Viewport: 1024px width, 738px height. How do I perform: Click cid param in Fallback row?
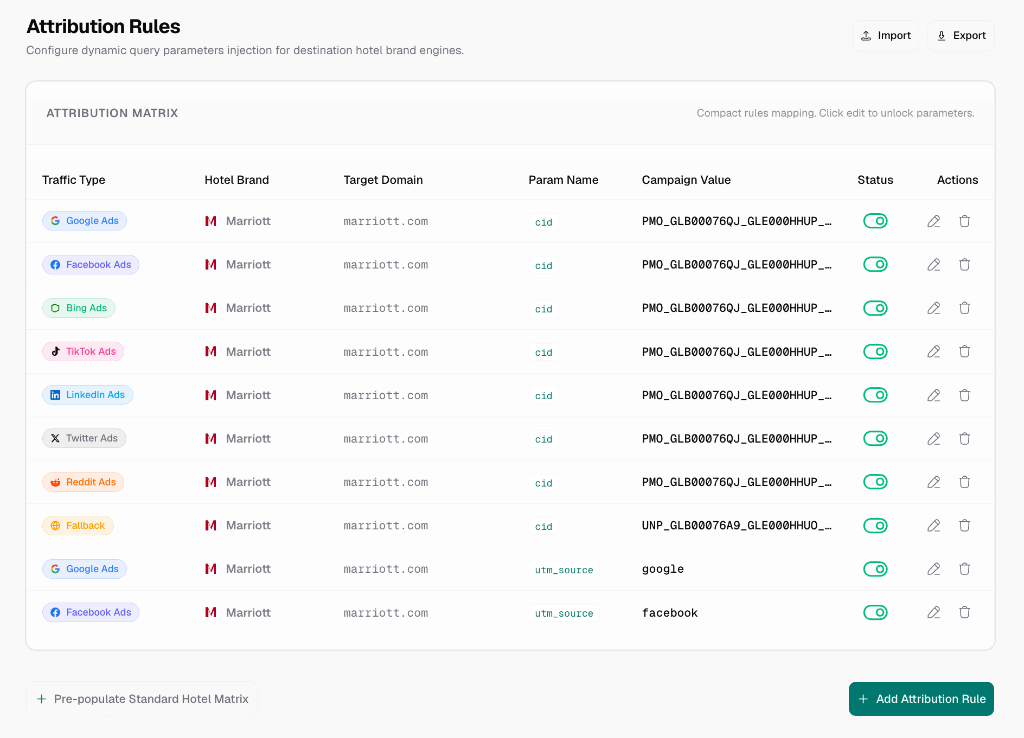(x=543, y=526)
